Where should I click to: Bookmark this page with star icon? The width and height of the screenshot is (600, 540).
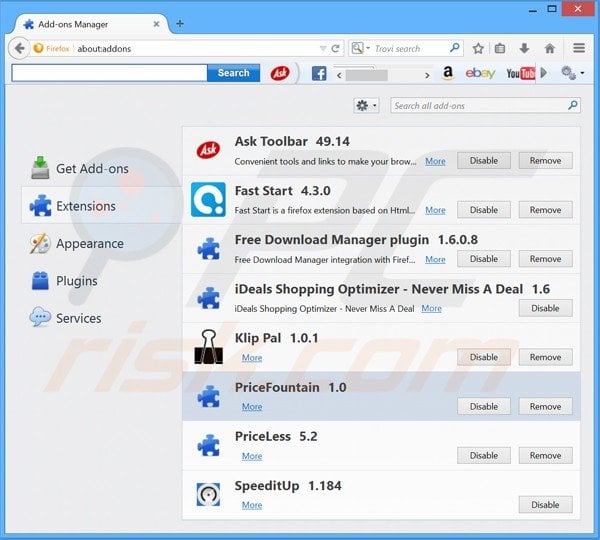(478, 49)
